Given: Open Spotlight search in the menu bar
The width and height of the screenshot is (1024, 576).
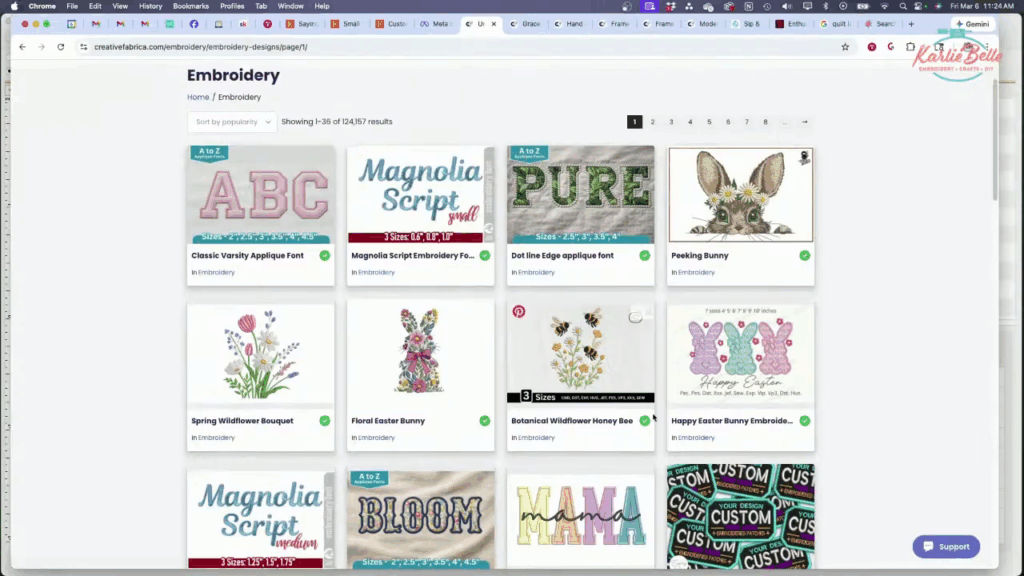Looking at the screenshot, I should click(903, 6).
